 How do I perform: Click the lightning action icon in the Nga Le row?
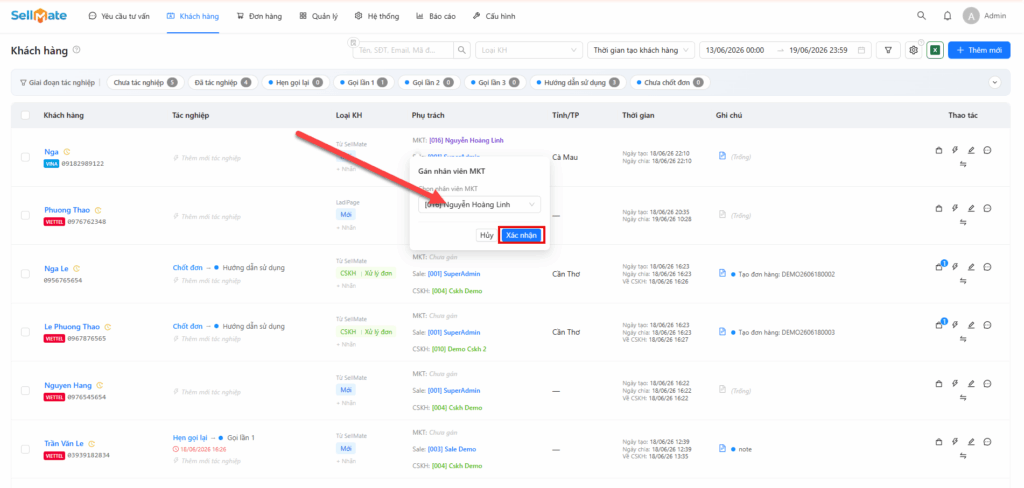point(955,267)
